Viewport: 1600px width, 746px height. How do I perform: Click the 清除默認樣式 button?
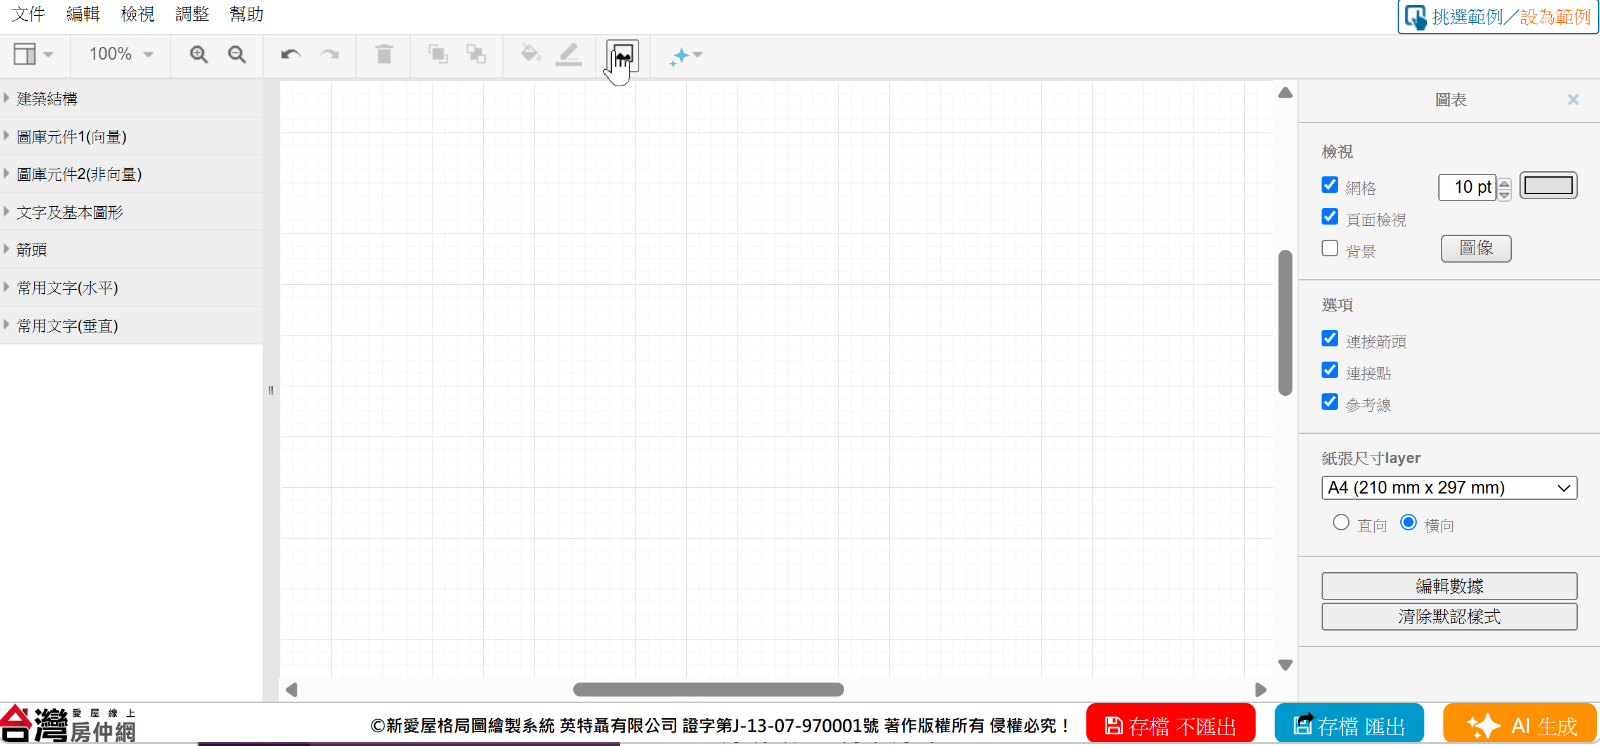tap(1449, 617)
